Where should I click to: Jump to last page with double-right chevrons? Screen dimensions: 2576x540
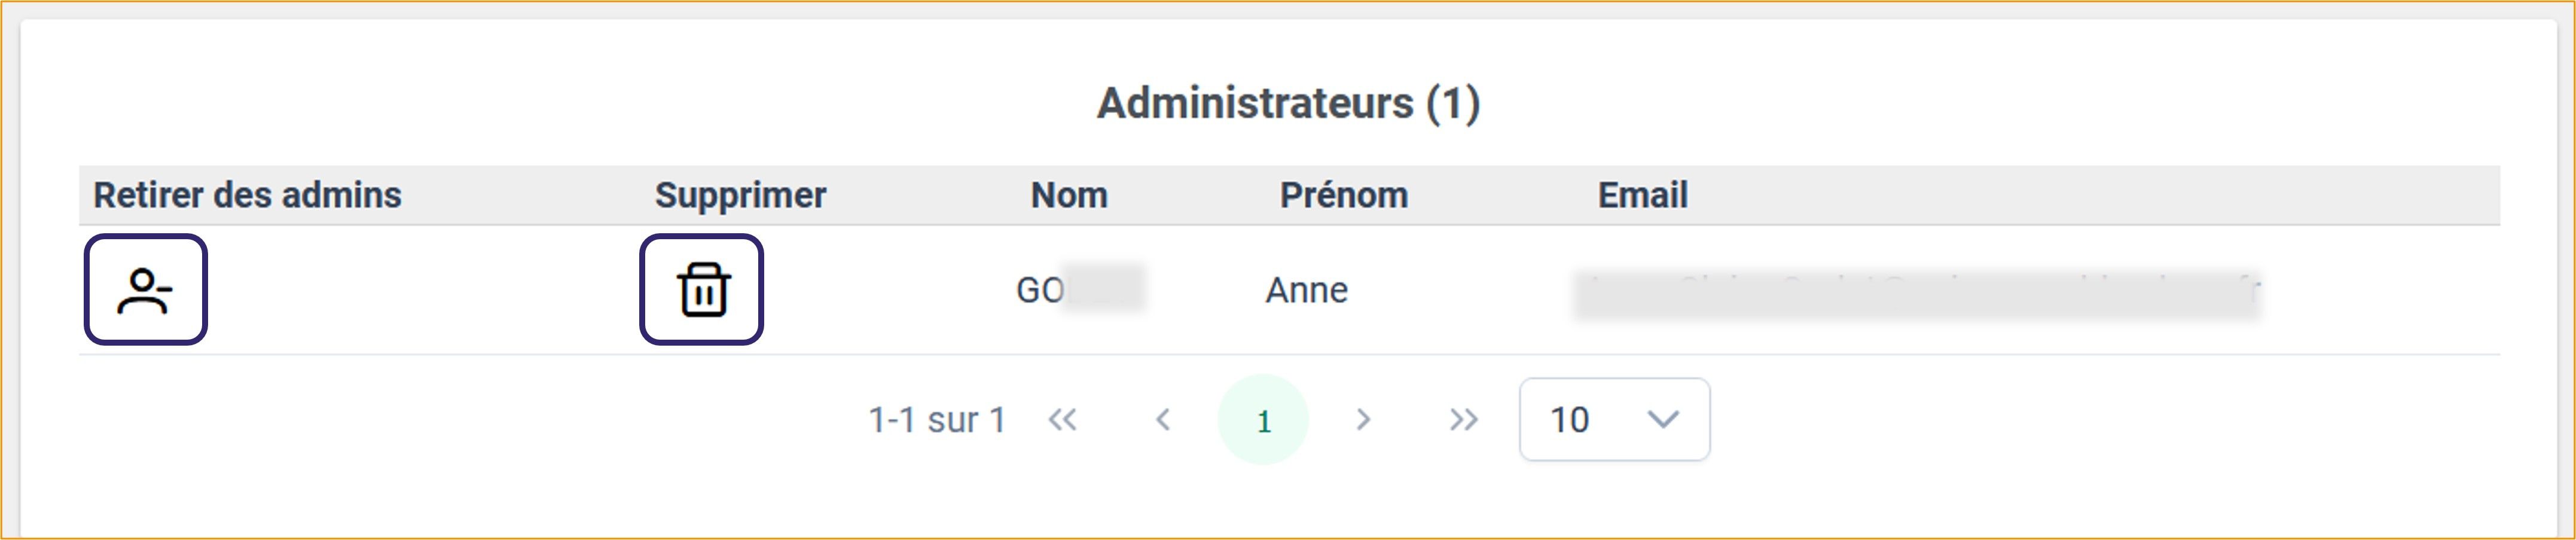click(1463, 420)
